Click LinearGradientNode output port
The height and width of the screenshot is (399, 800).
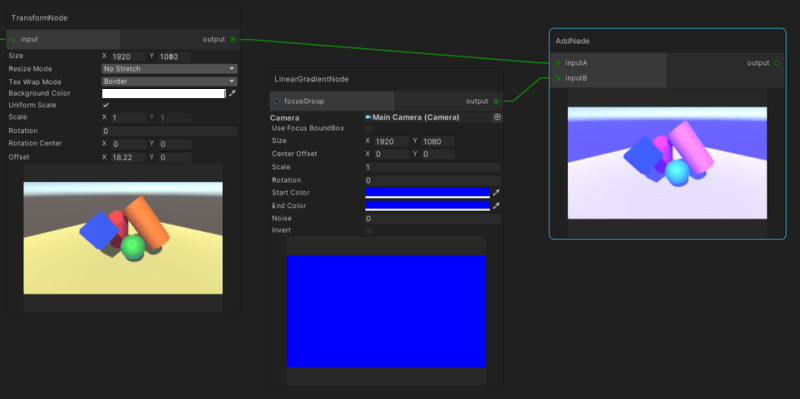click(x=496, y=101)
